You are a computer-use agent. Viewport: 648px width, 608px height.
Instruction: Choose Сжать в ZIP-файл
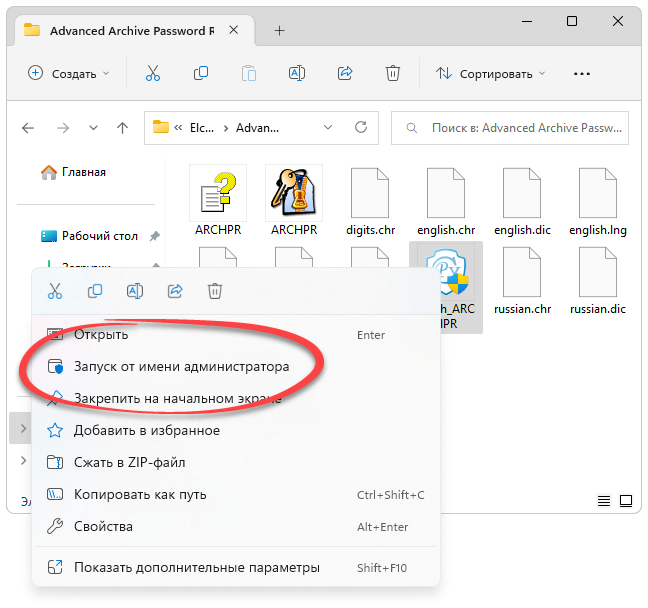point(236,462)
